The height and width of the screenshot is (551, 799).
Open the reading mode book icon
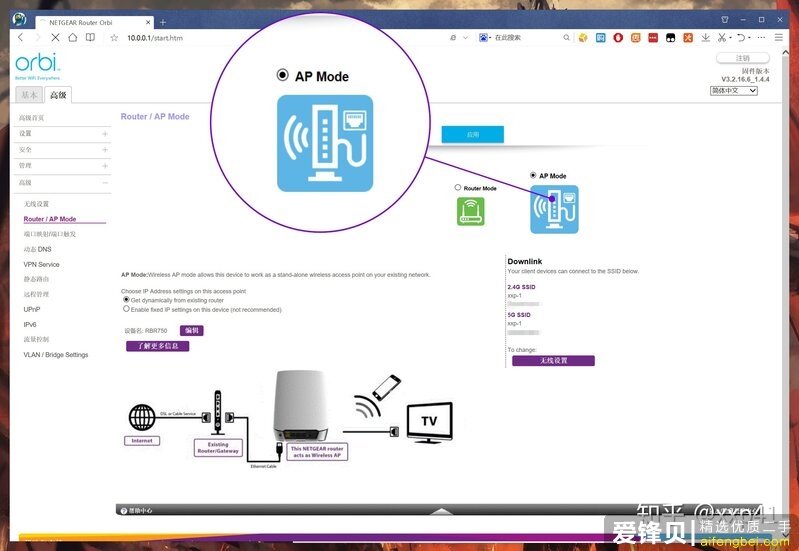click(90, 37)
